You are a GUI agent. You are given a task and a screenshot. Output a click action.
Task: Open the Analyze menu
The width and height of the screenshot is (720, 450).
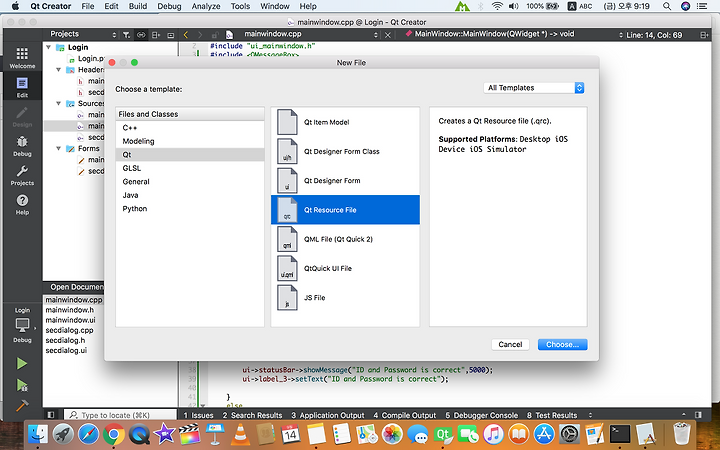[x=206, y=6]
